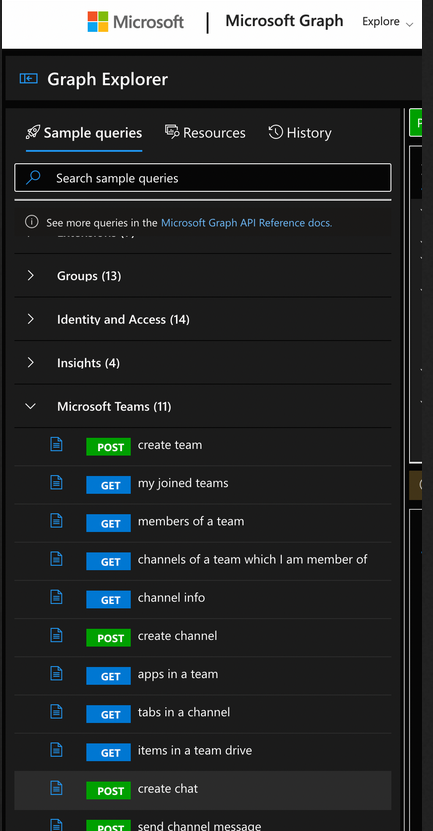Select the tabs in a channel query
The width and height of the screenshot is (433, 831).
tap(184, 712)
